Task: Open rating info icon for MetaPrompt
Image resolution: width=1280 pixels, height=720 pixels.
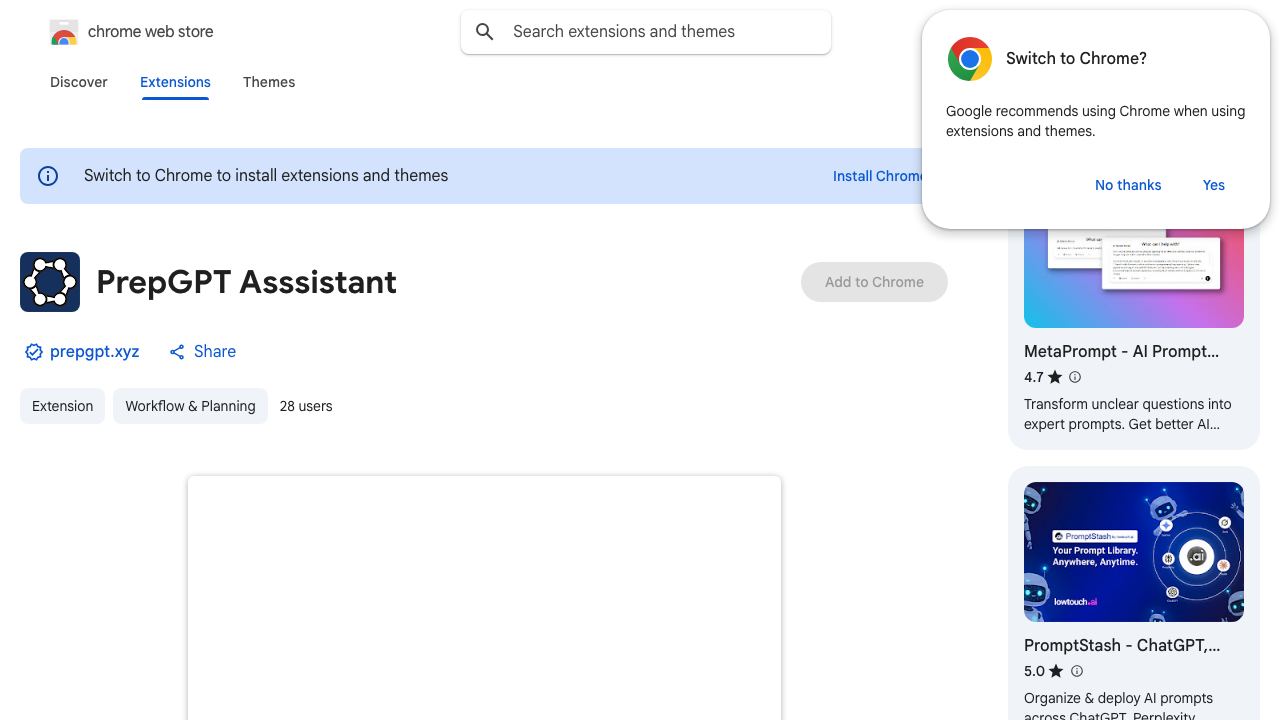Action: [x=1075, y=377]
